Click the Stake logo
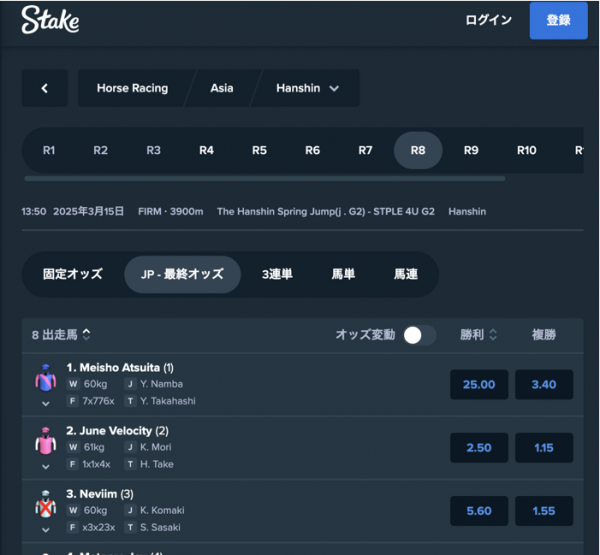Image resolution: width=600 pixels, height=555 pixels. tap(50, 20)
